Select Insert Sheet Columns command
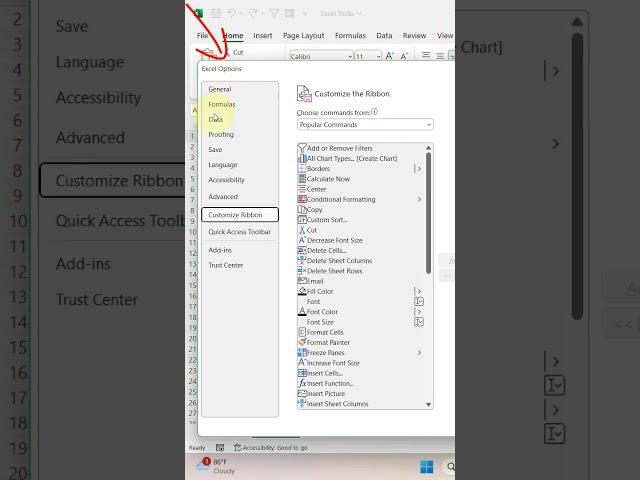 [338, 404]
